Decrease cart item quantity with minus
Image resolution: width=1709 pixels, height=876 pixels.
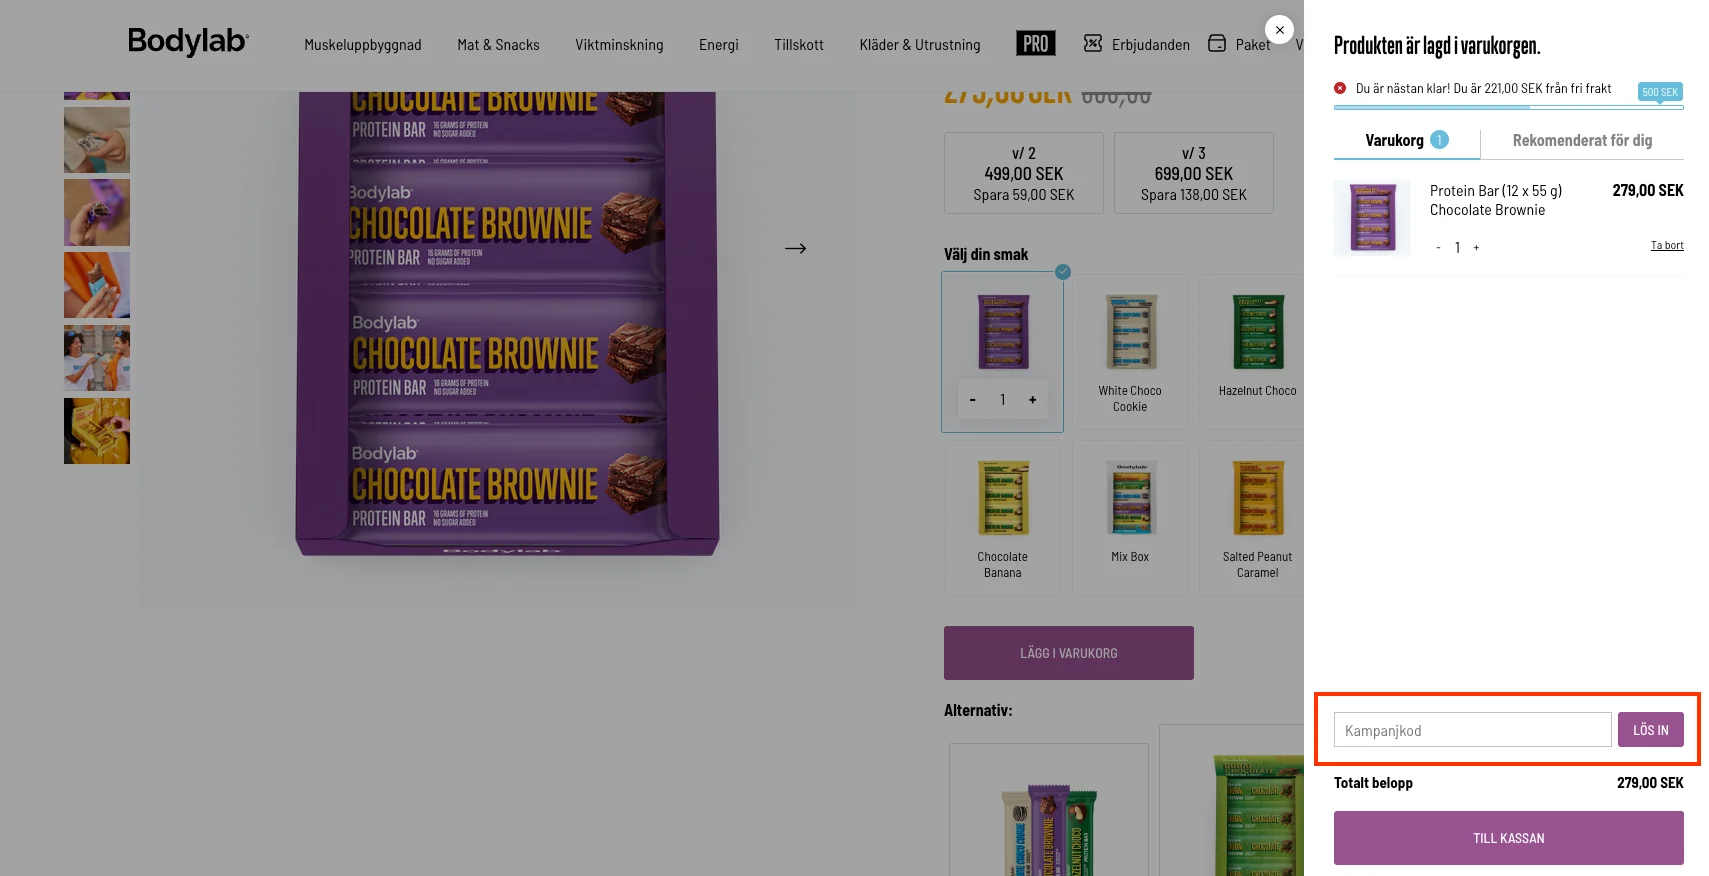[x=1438, y=248]
